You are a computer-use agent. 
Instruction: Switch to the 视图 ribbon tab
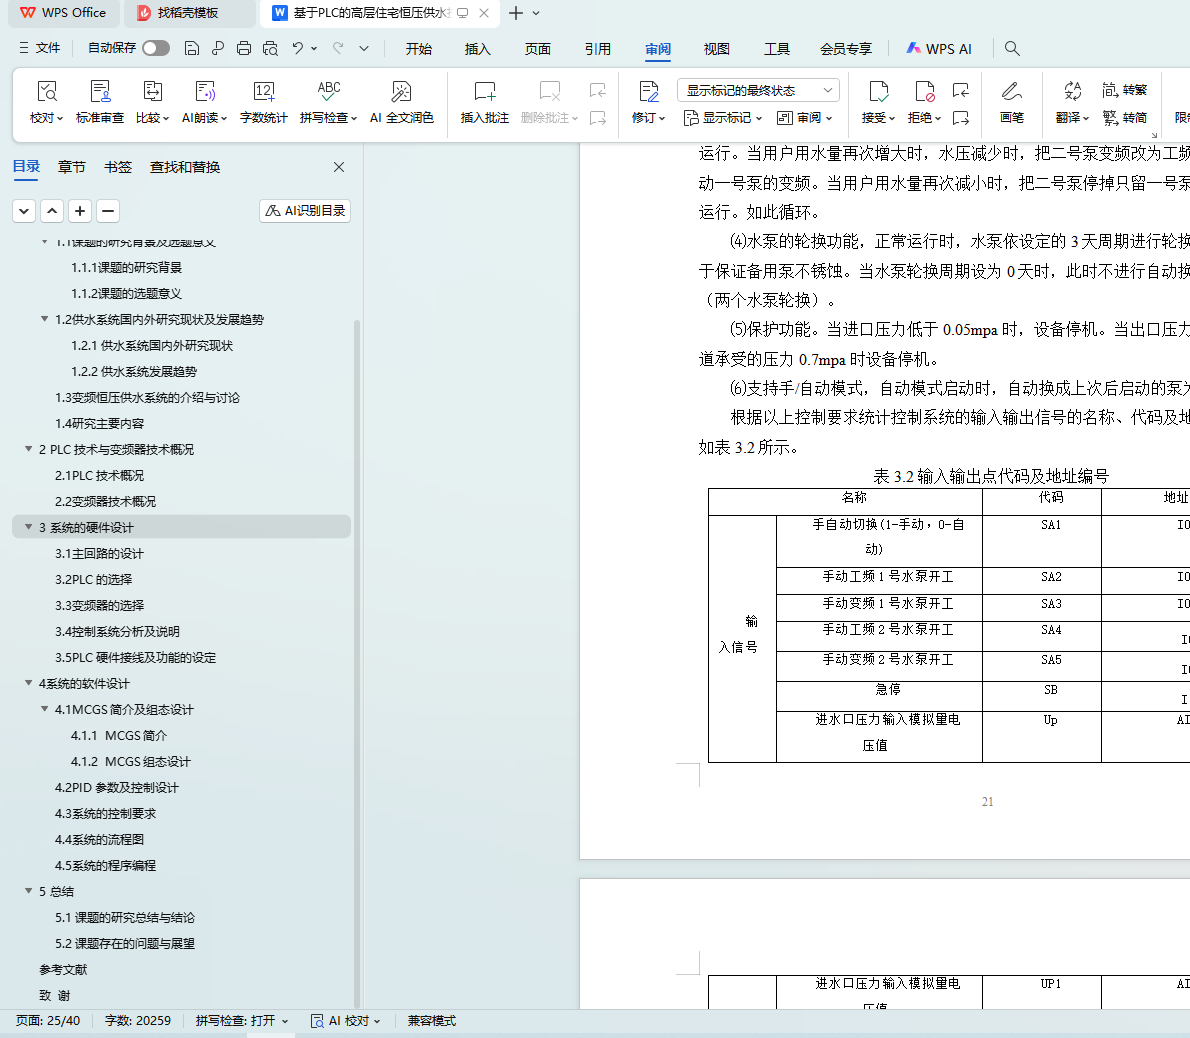[x=716, y=49]
